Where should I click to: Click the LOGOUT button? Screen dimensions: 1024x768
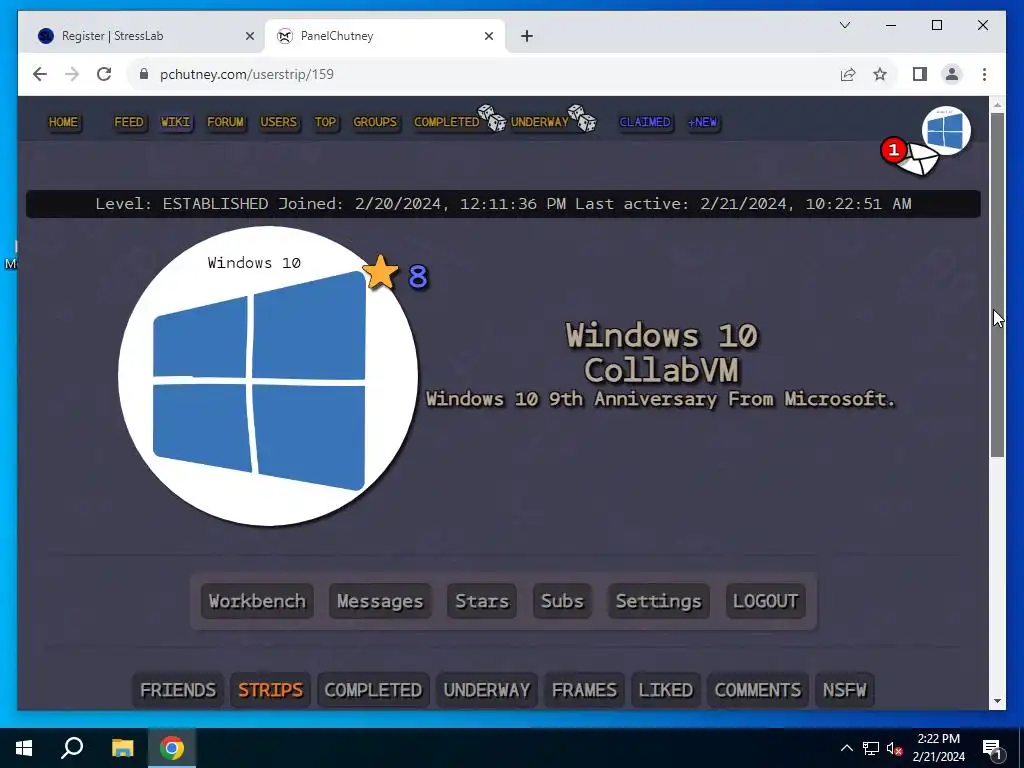(x=765, y=601)
